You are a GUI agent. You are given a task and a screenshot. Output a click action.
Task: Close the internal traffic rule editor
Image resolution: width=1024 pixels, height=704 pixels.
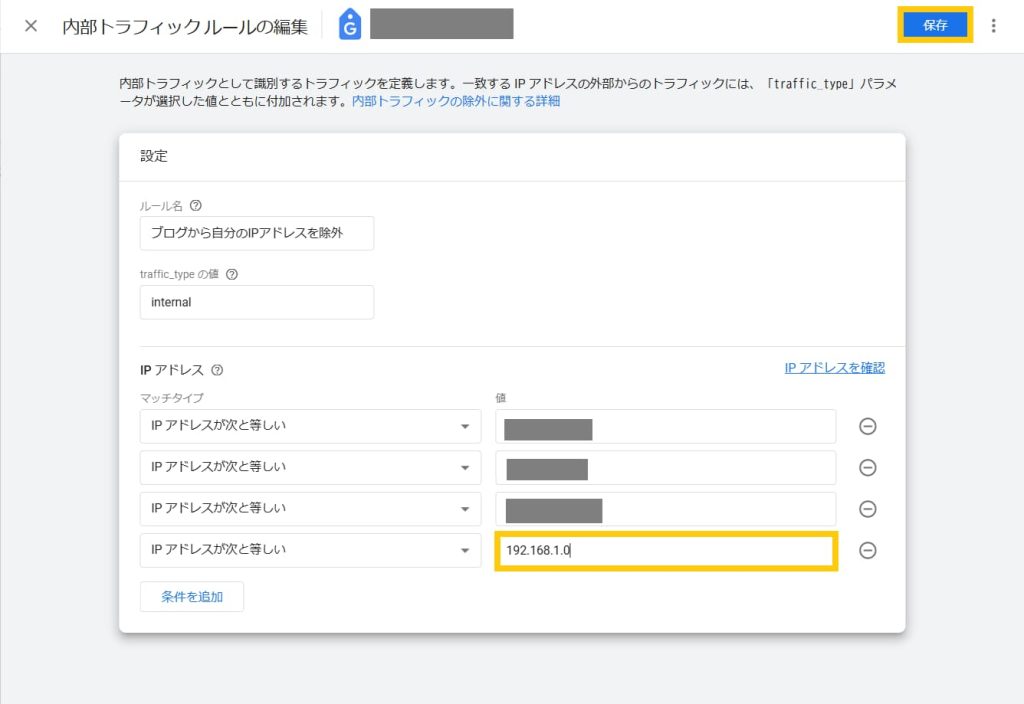[31, 26]
